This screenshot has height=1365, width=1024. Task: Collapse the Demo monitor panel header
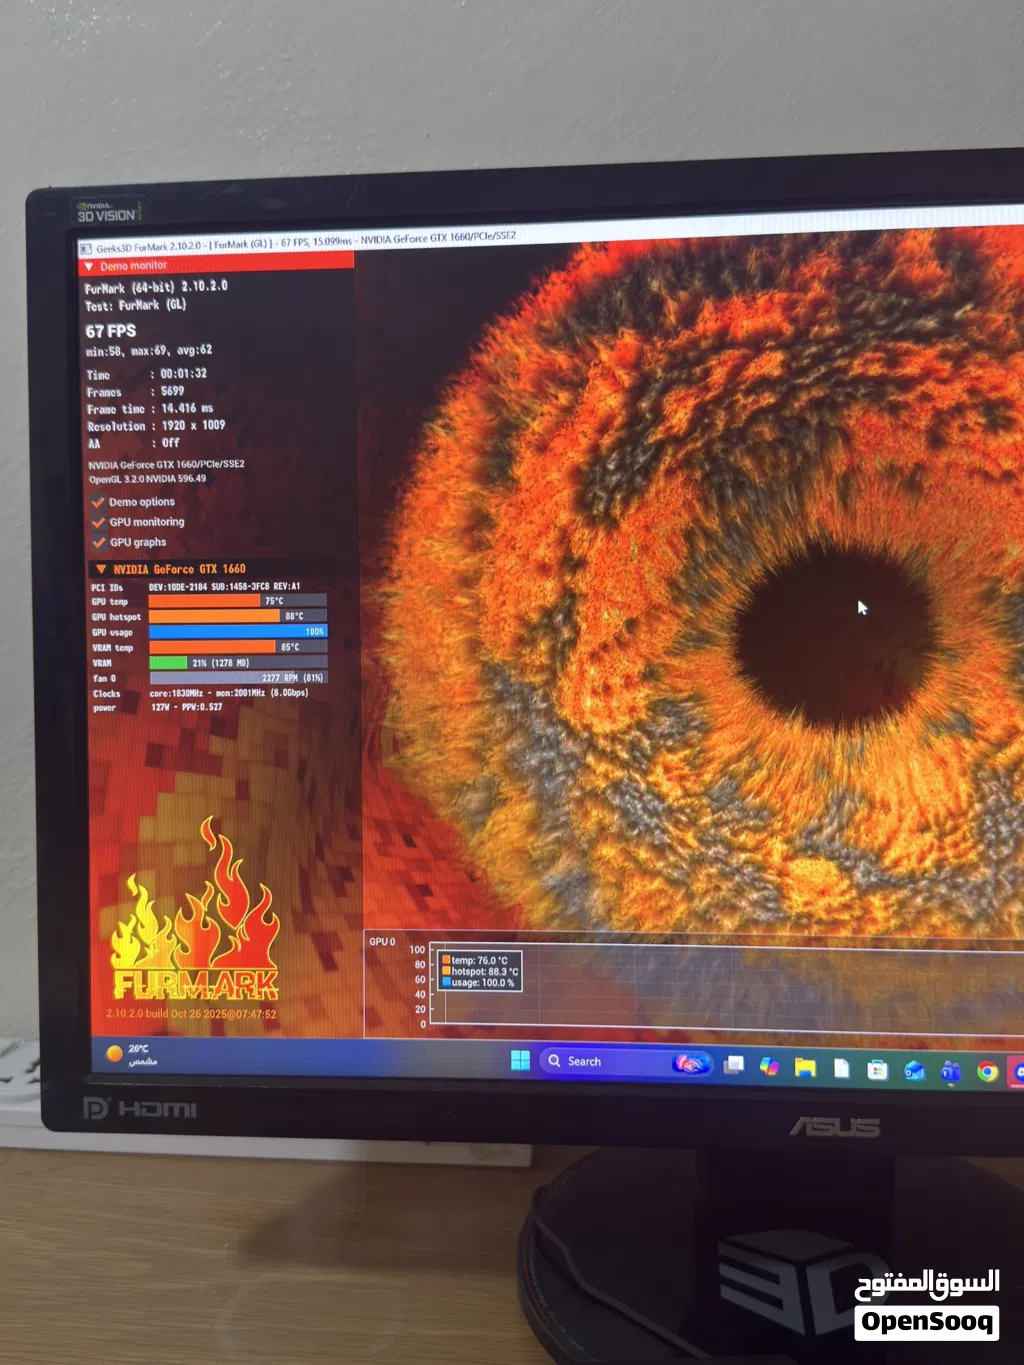215,266
